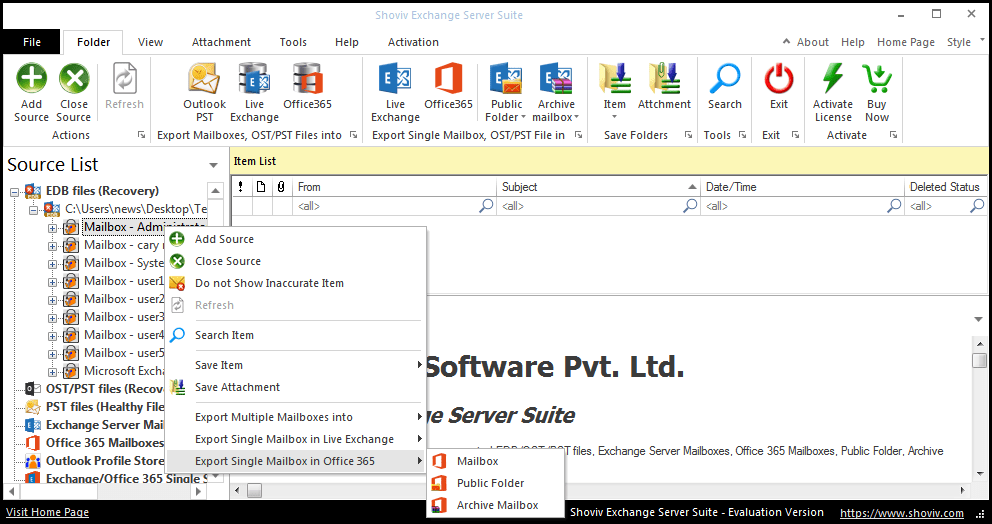Click the Buy Now cart icon

tap(877, 78)
